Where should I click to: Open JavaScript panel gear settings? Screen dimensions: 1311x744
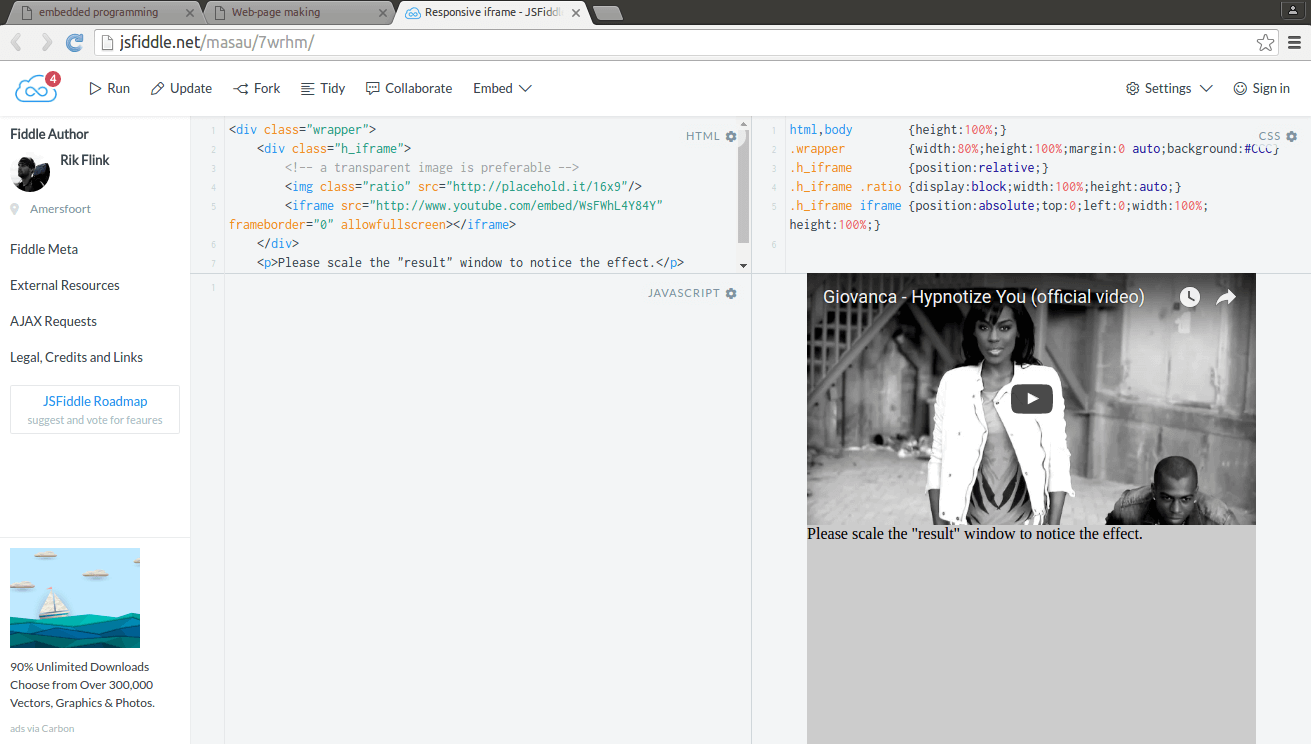731,293
